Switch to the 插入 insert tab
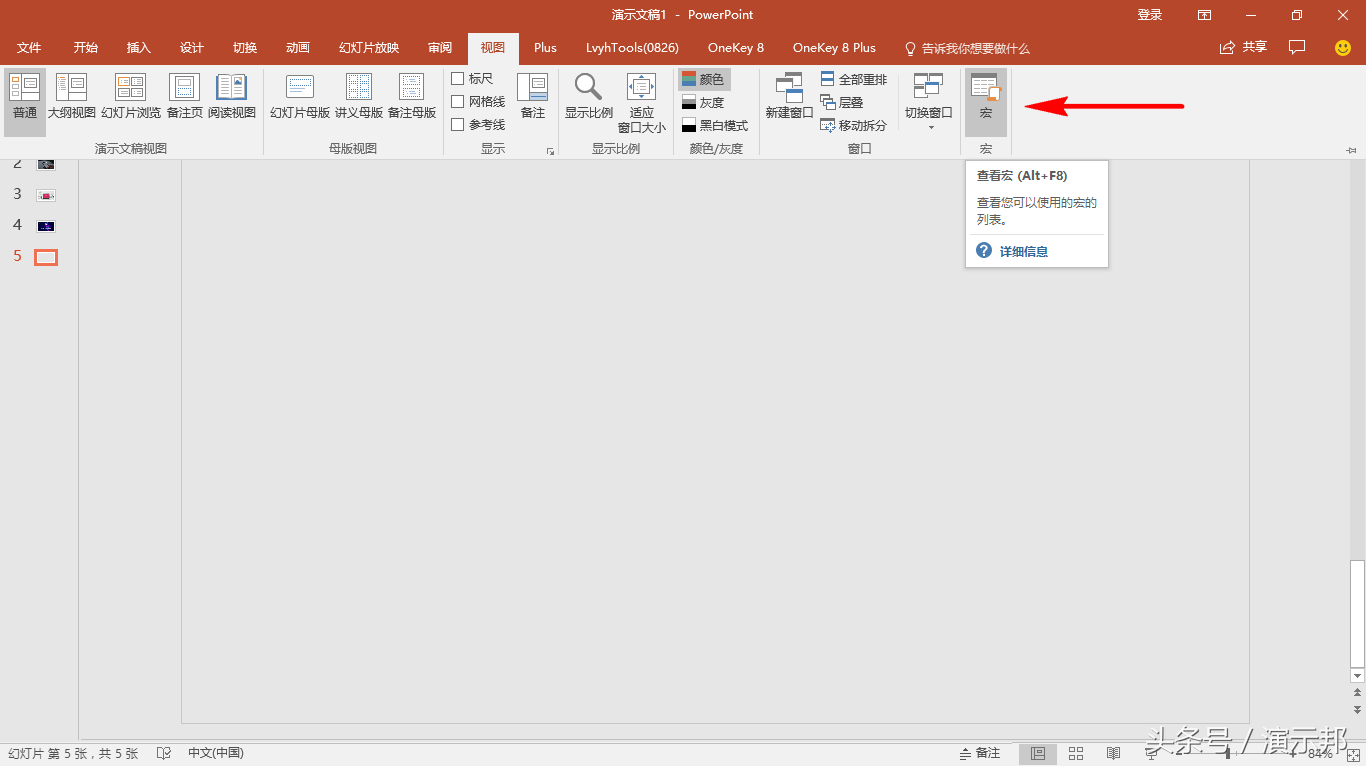The image size is (1366, 766). click(139, 48)
